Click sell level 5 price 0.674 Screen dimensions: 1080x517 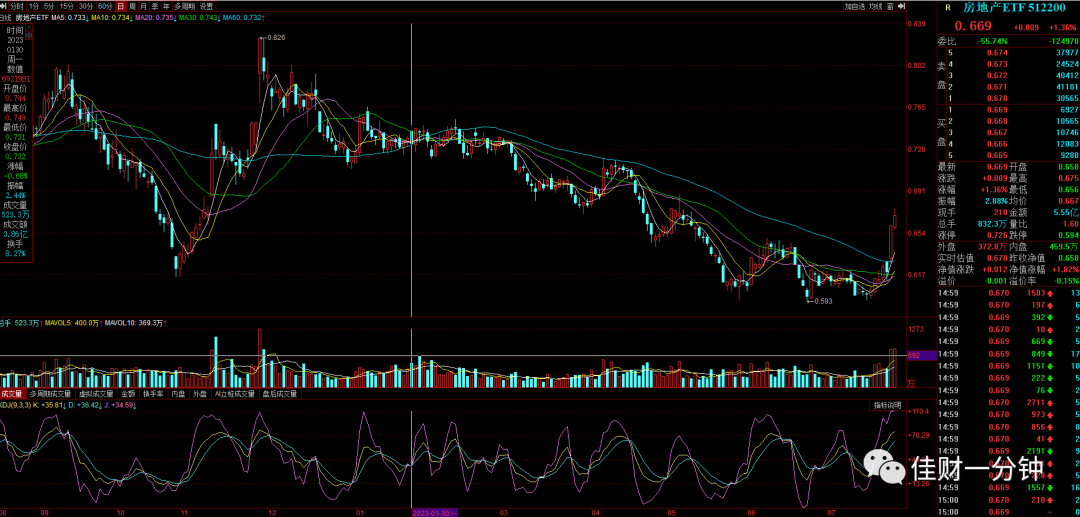(998, 52)
